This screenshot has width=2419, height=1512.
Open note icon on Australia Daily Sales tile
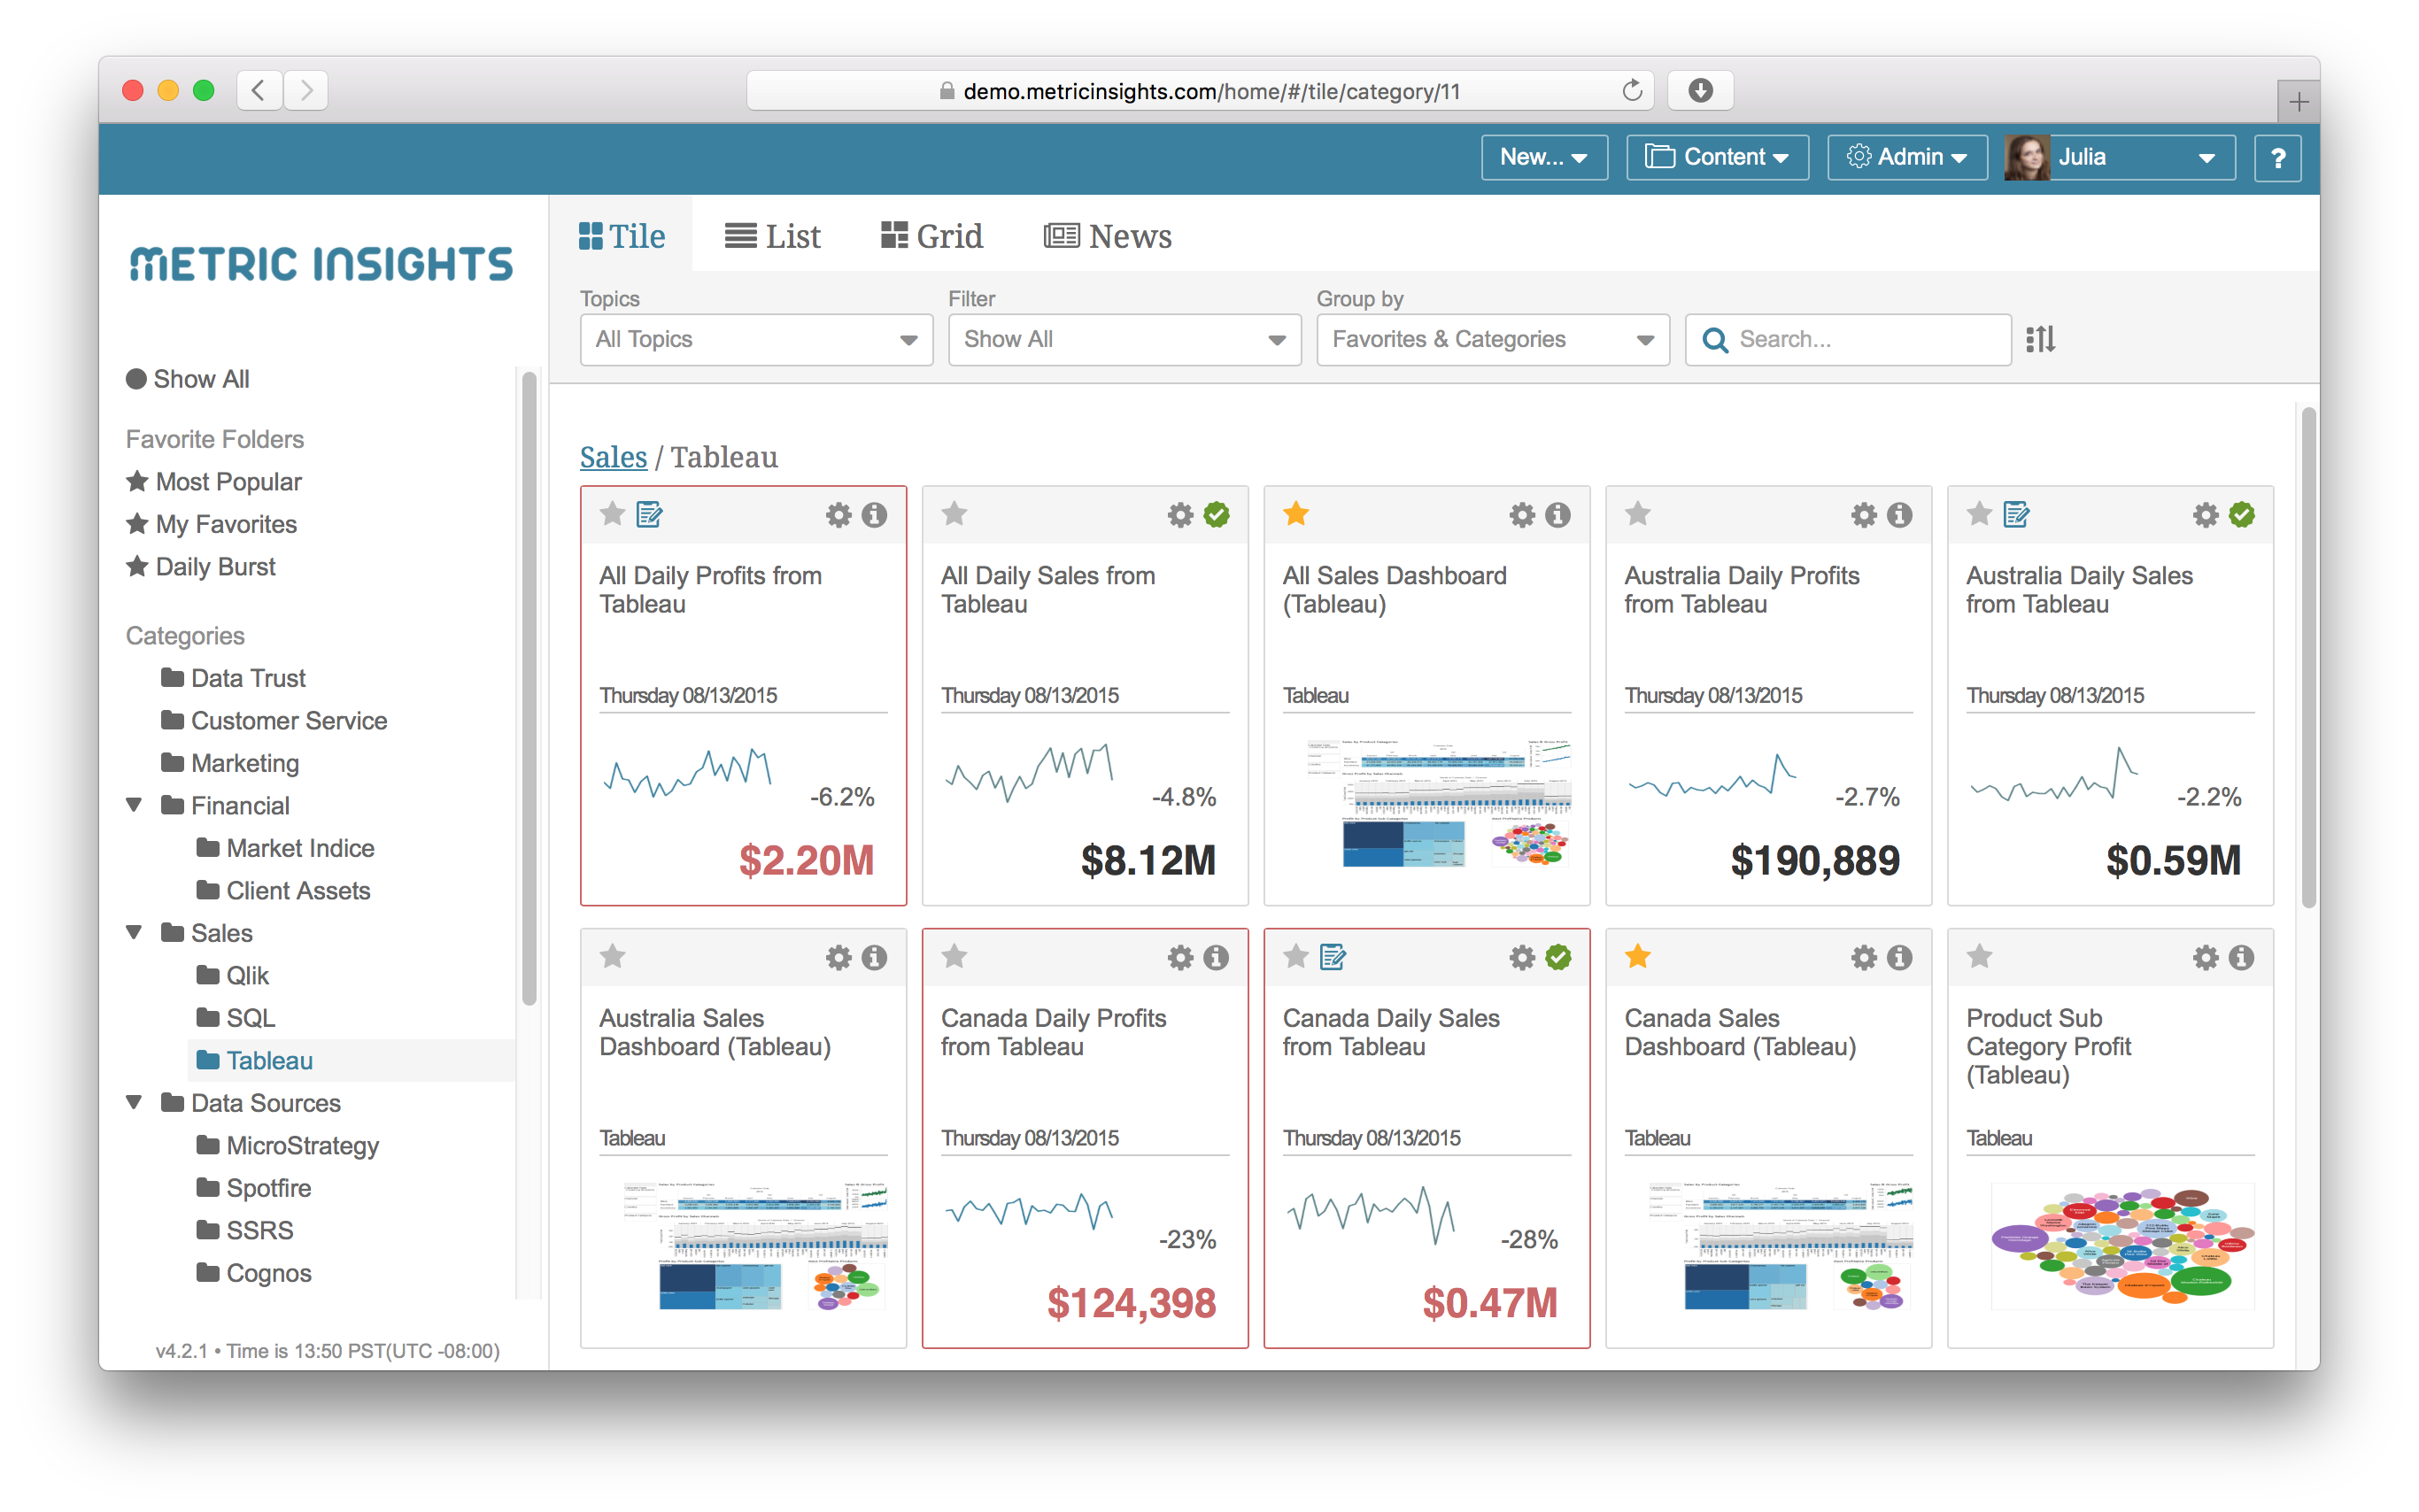(x=2017, y=515)
